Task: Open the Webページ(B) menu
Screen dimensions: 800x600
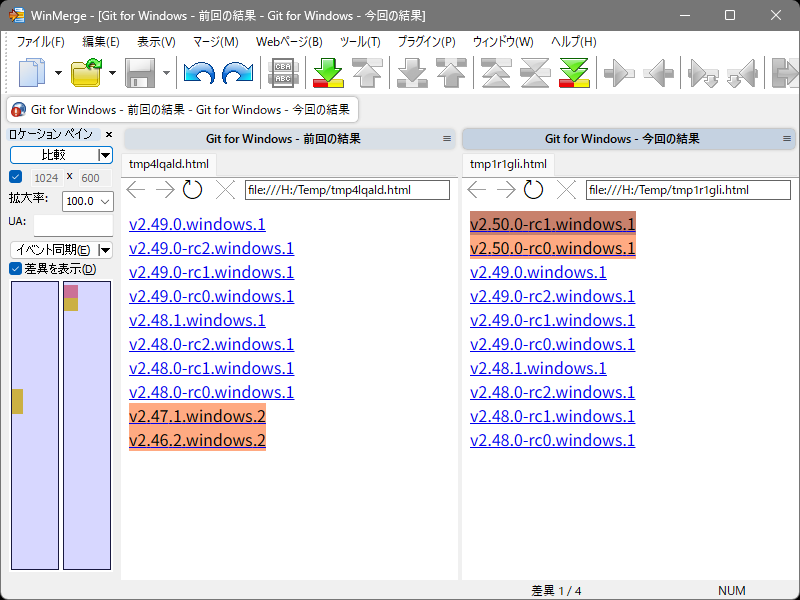Action: (289, 42)
